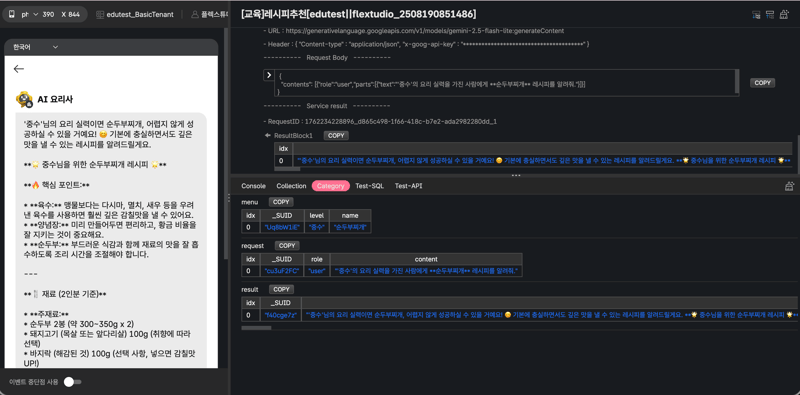Click the three-dot panel splitter handle
This screenshot has height=395, width=800.
(516, 175)
